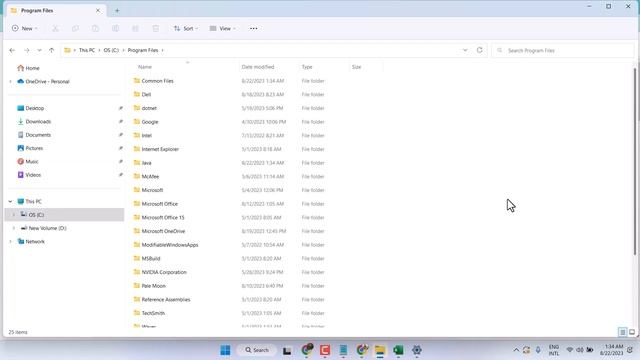Click the vertical scrollbar of file list
The height and width of the screenshot is (360, 640).
pos(635,161)
